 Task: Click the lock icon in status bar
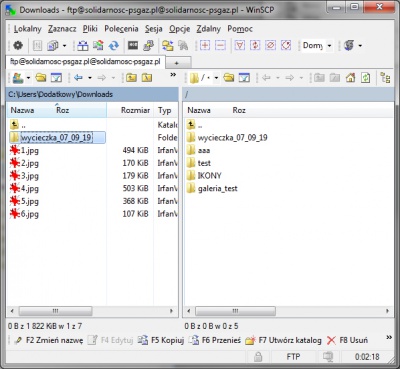(258, 357)
